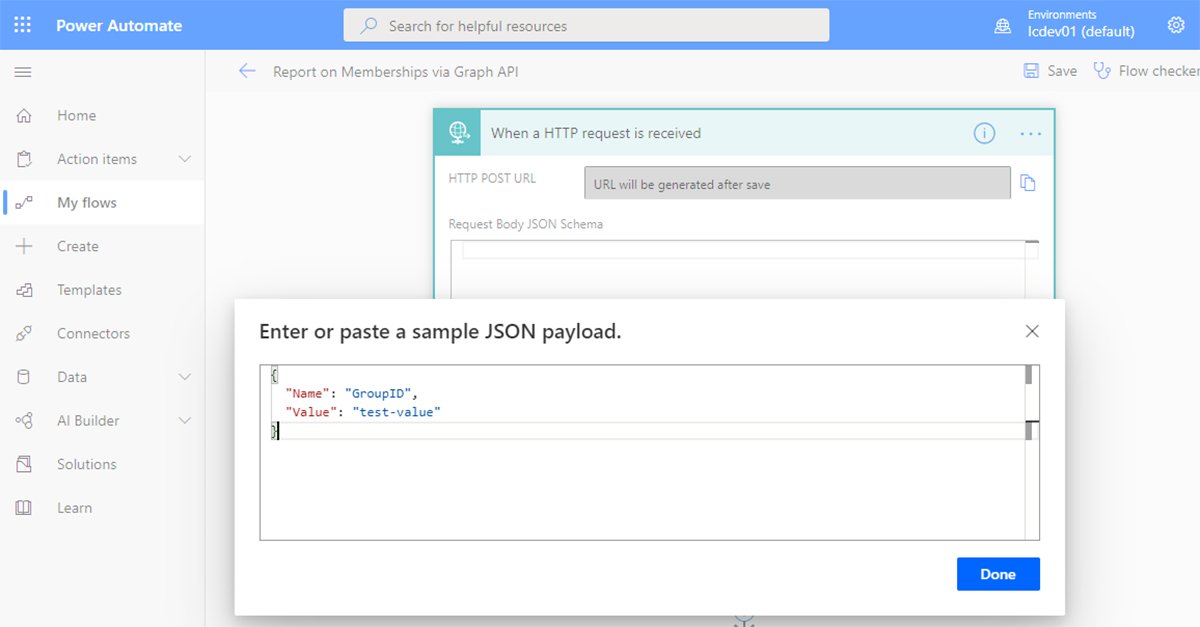Run the Flow checker
The height and width of the screenshot is (627, 1200).
(x=1146, y=71)
